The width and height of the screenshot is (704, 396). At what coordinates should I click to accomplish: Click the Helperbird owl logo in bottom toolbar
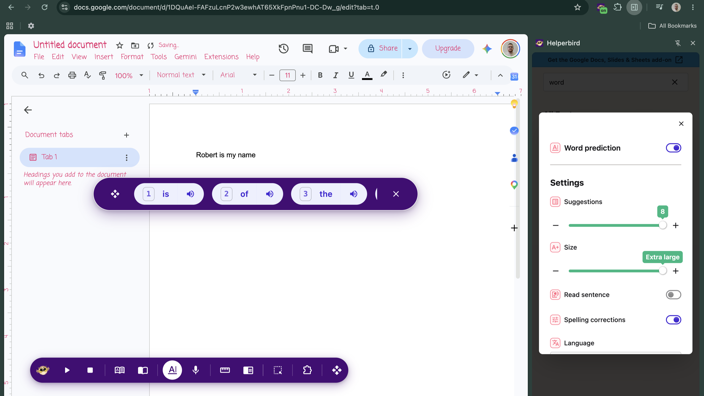pyautogui.click(x=43, y=370)
